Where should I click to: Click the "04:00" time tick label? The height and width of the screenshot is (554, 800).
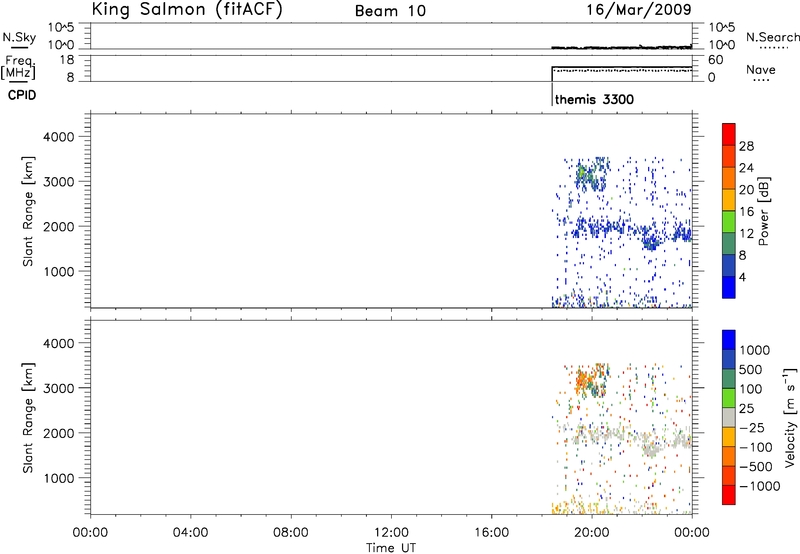point(190,533)
